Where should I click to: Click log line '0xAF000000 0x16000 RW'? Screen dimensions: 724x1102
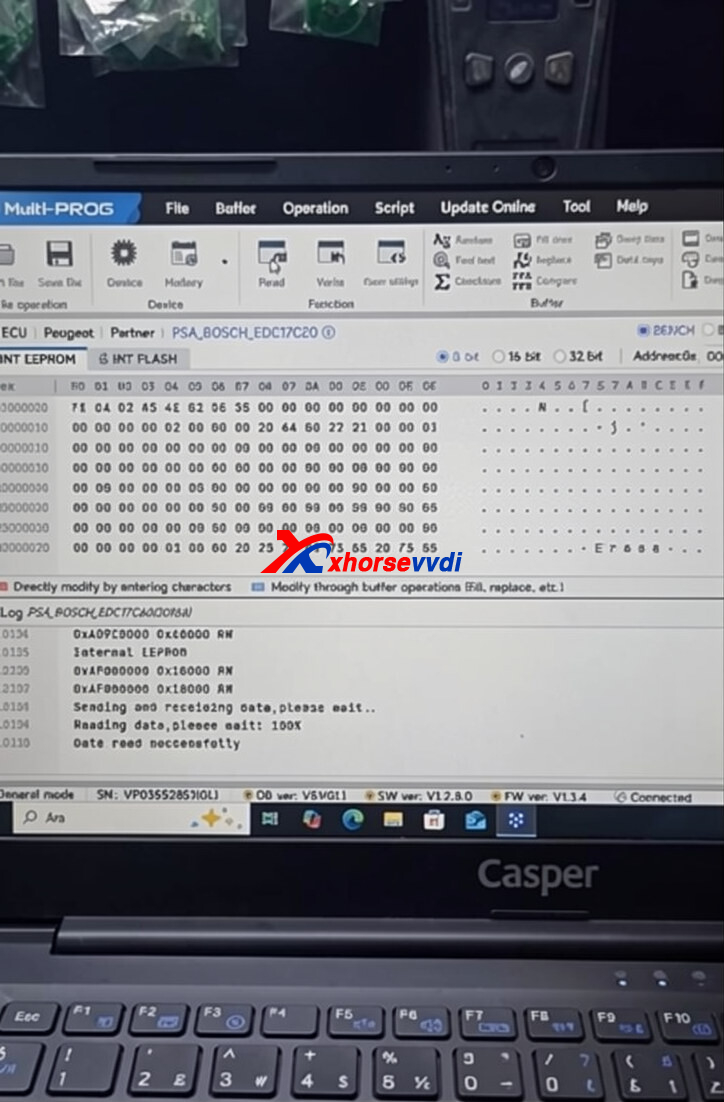pyautogui.click(x=153, y=670)
